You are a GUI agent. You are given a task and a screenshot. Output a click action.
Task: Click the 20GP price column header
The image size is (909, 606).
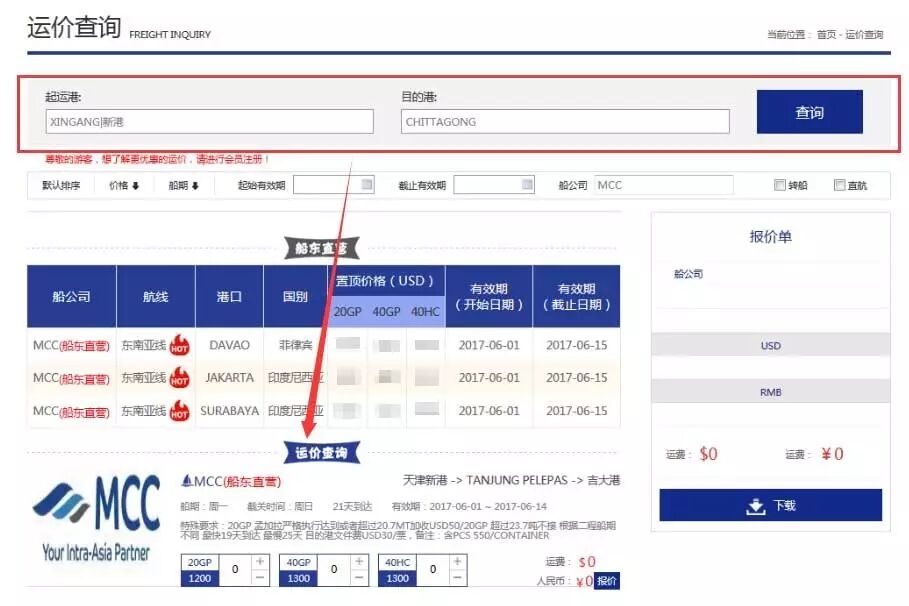point(347,312)
